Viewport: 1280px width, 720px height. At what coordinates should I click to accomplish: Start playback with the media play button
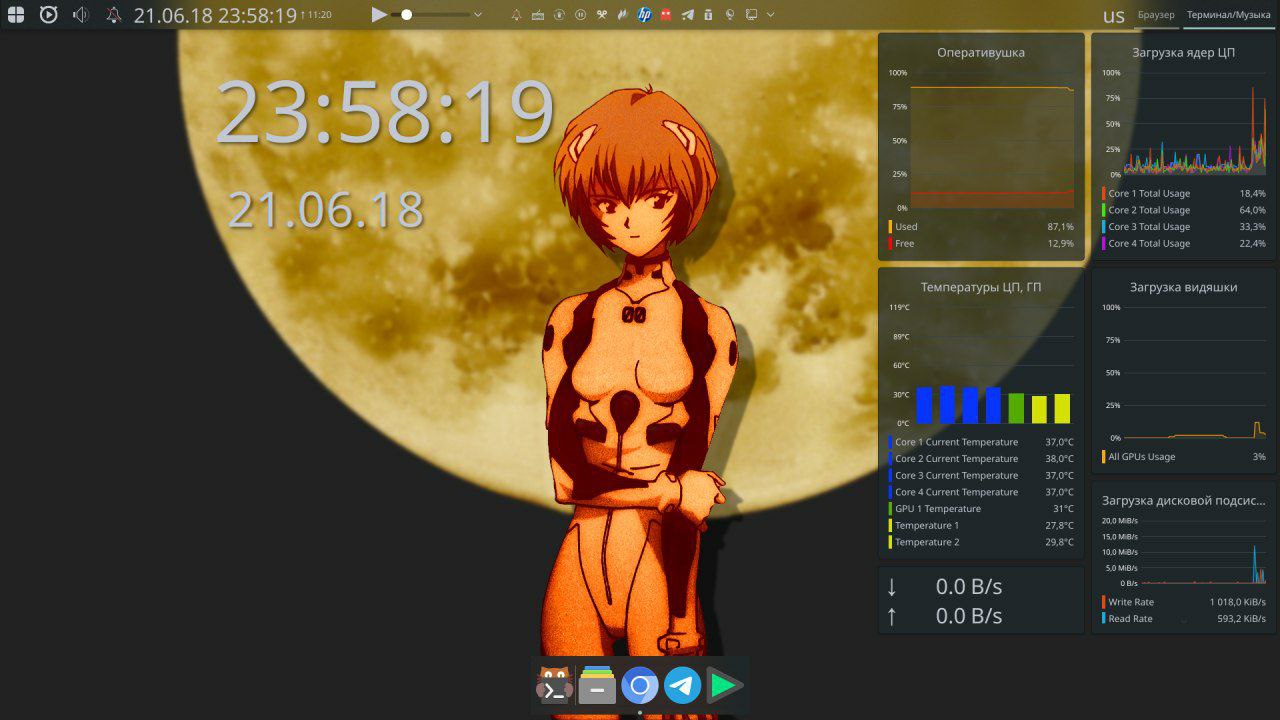pos(379,14)
